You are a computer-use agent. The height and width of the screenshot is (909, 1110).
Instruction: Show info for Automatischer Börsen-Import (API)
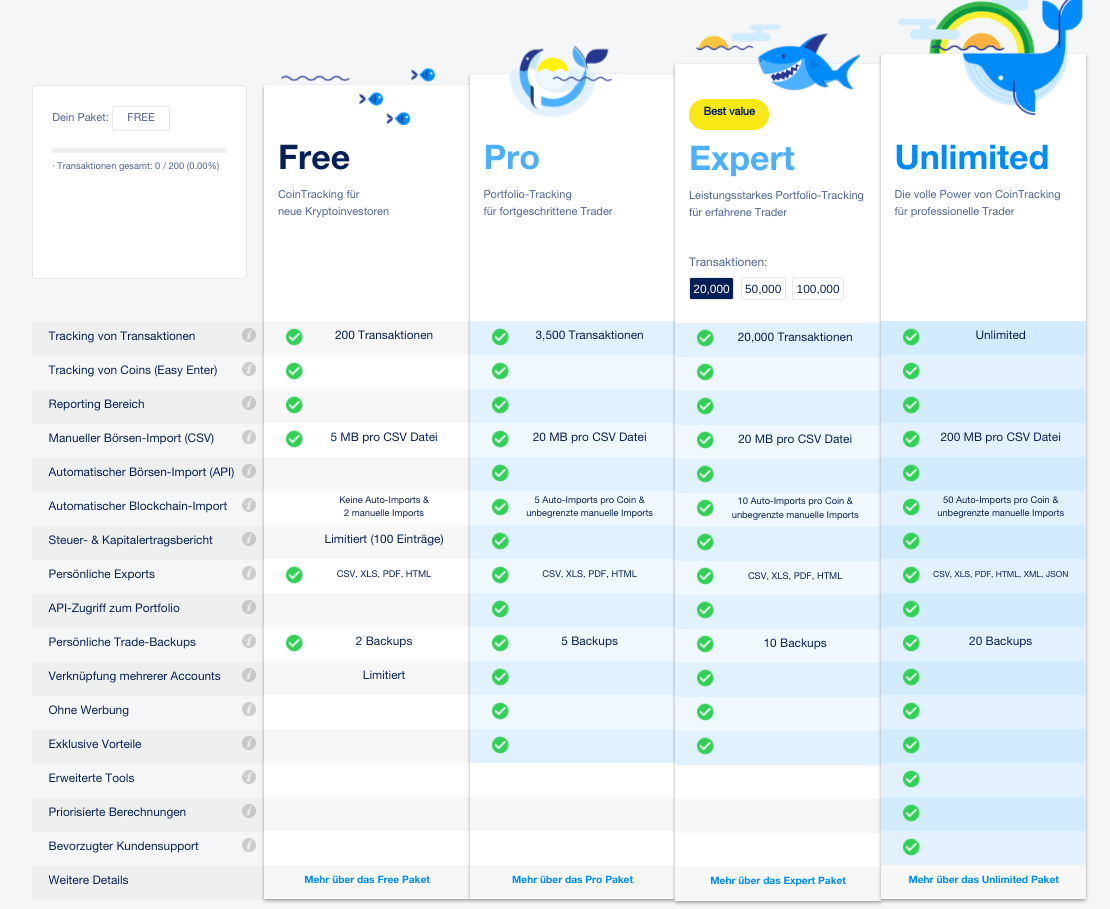pos(248,471)
